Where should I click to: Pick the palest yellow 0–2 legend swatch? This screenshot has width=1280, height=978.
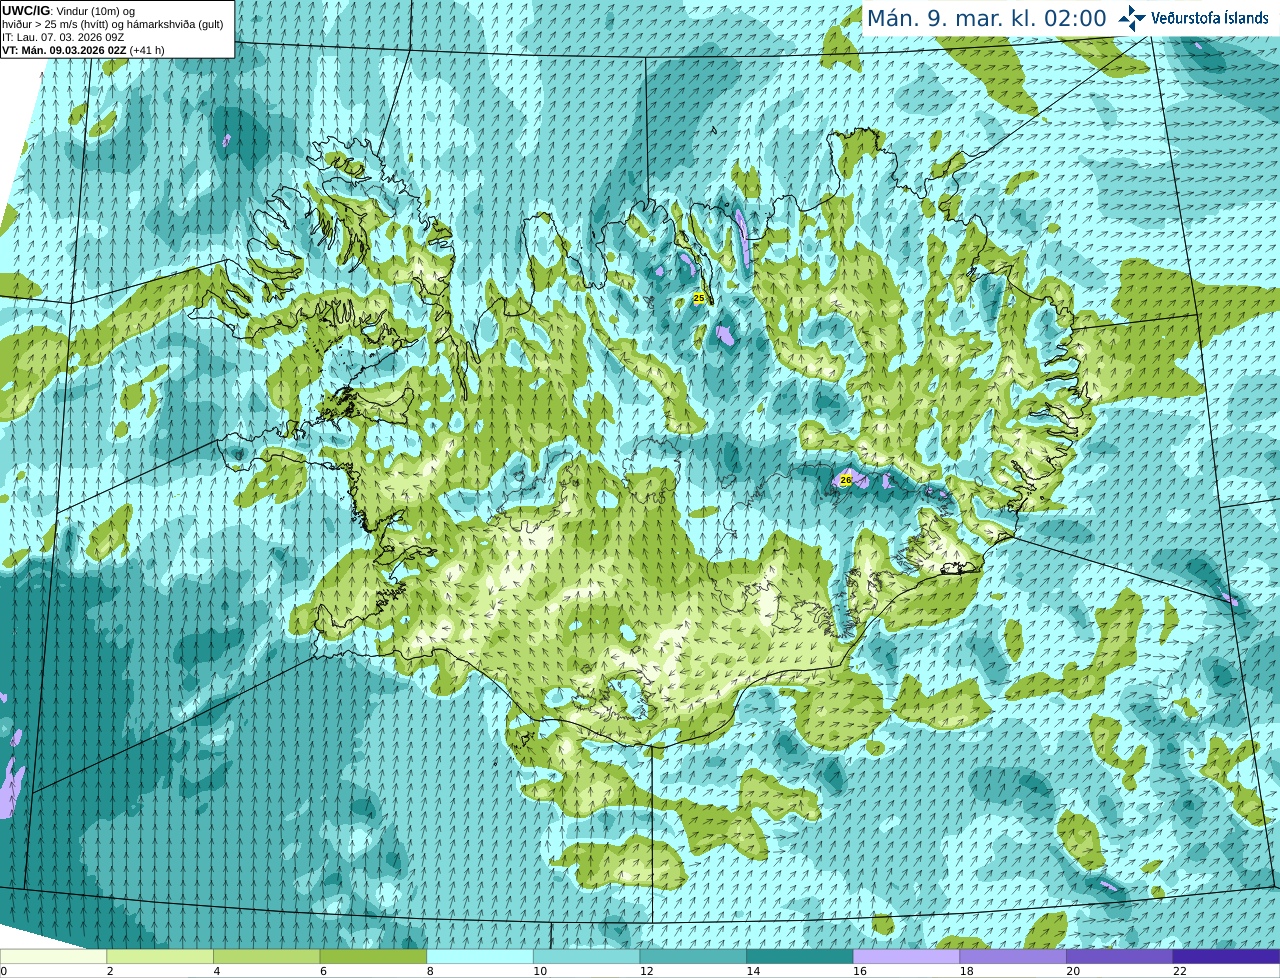click(x=53, y=956)
